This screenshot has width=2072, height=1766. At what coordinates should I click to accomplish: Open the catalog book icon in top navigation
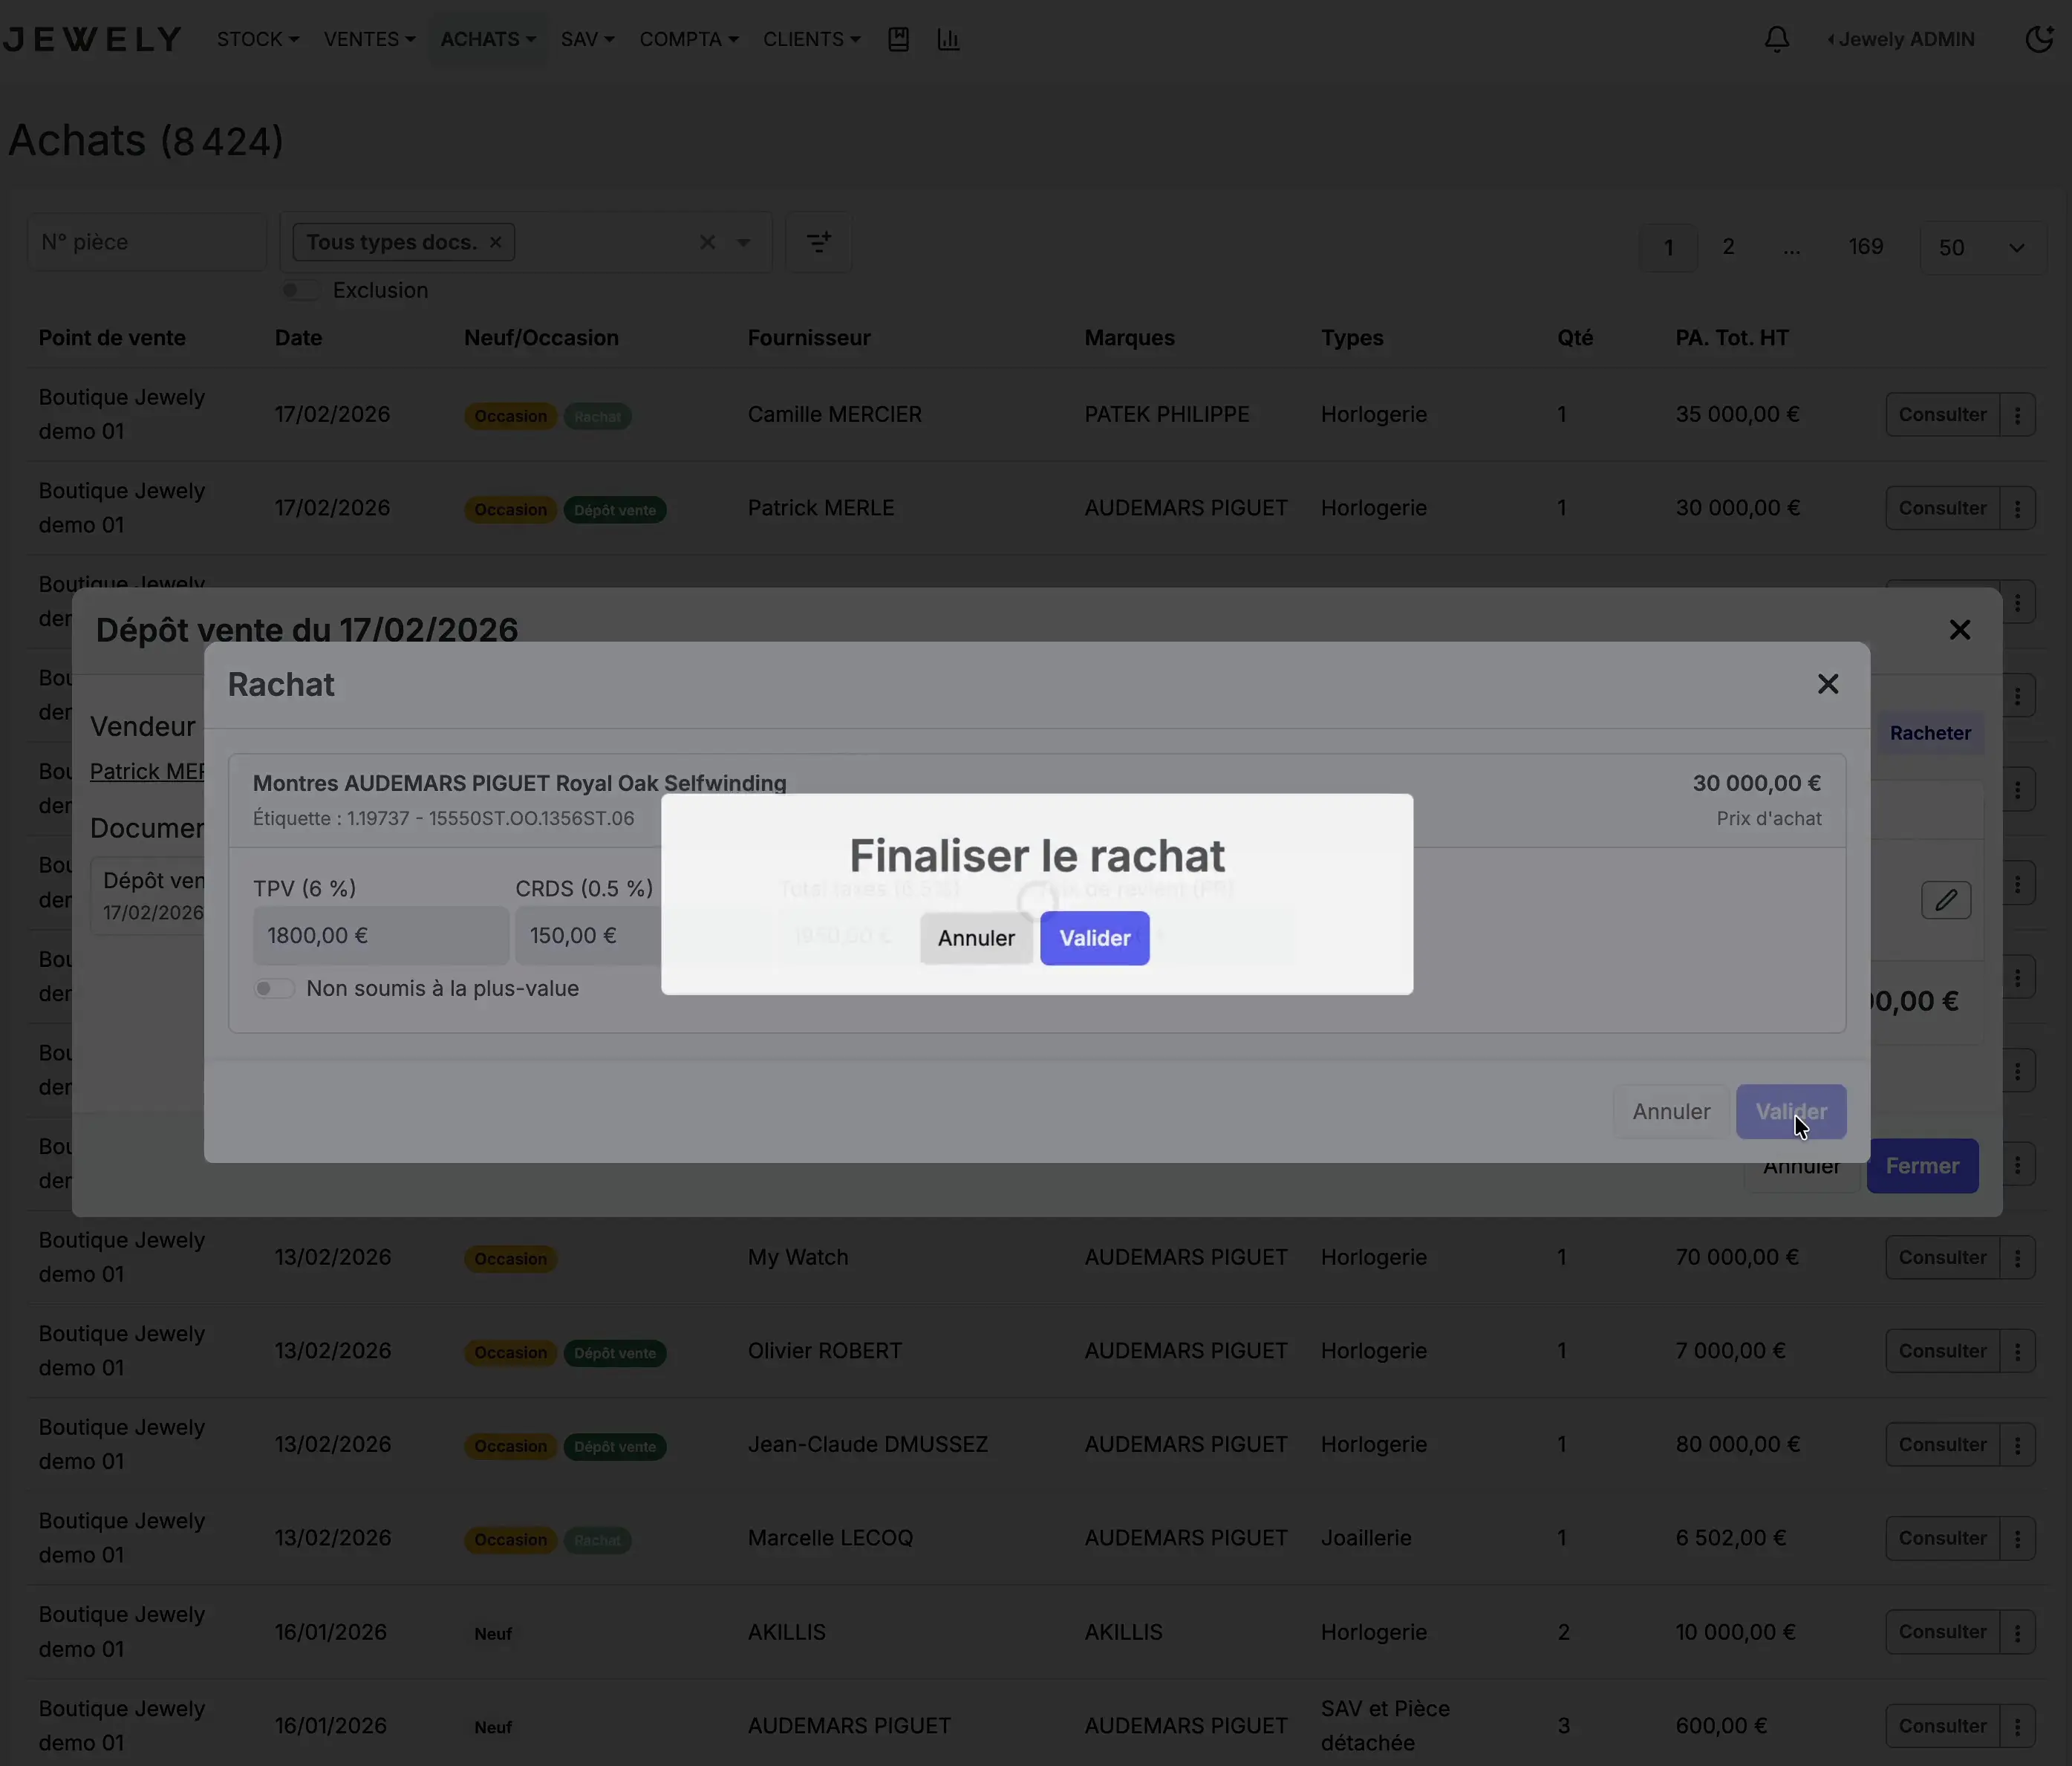(898, 39)
